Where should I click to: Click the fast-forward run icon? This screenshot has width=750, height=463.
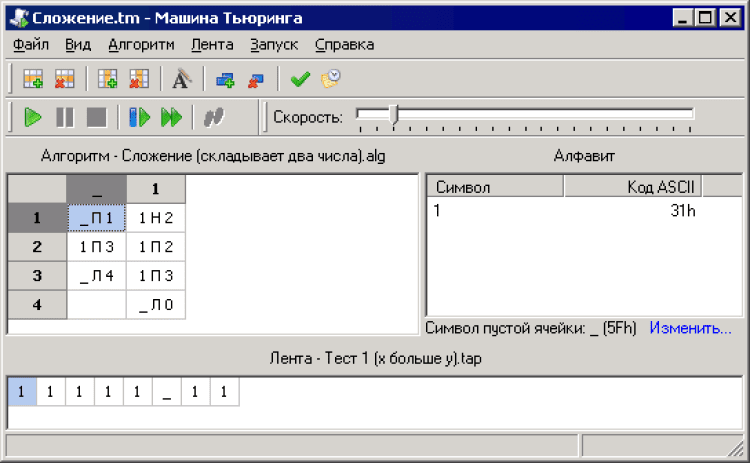171,117
